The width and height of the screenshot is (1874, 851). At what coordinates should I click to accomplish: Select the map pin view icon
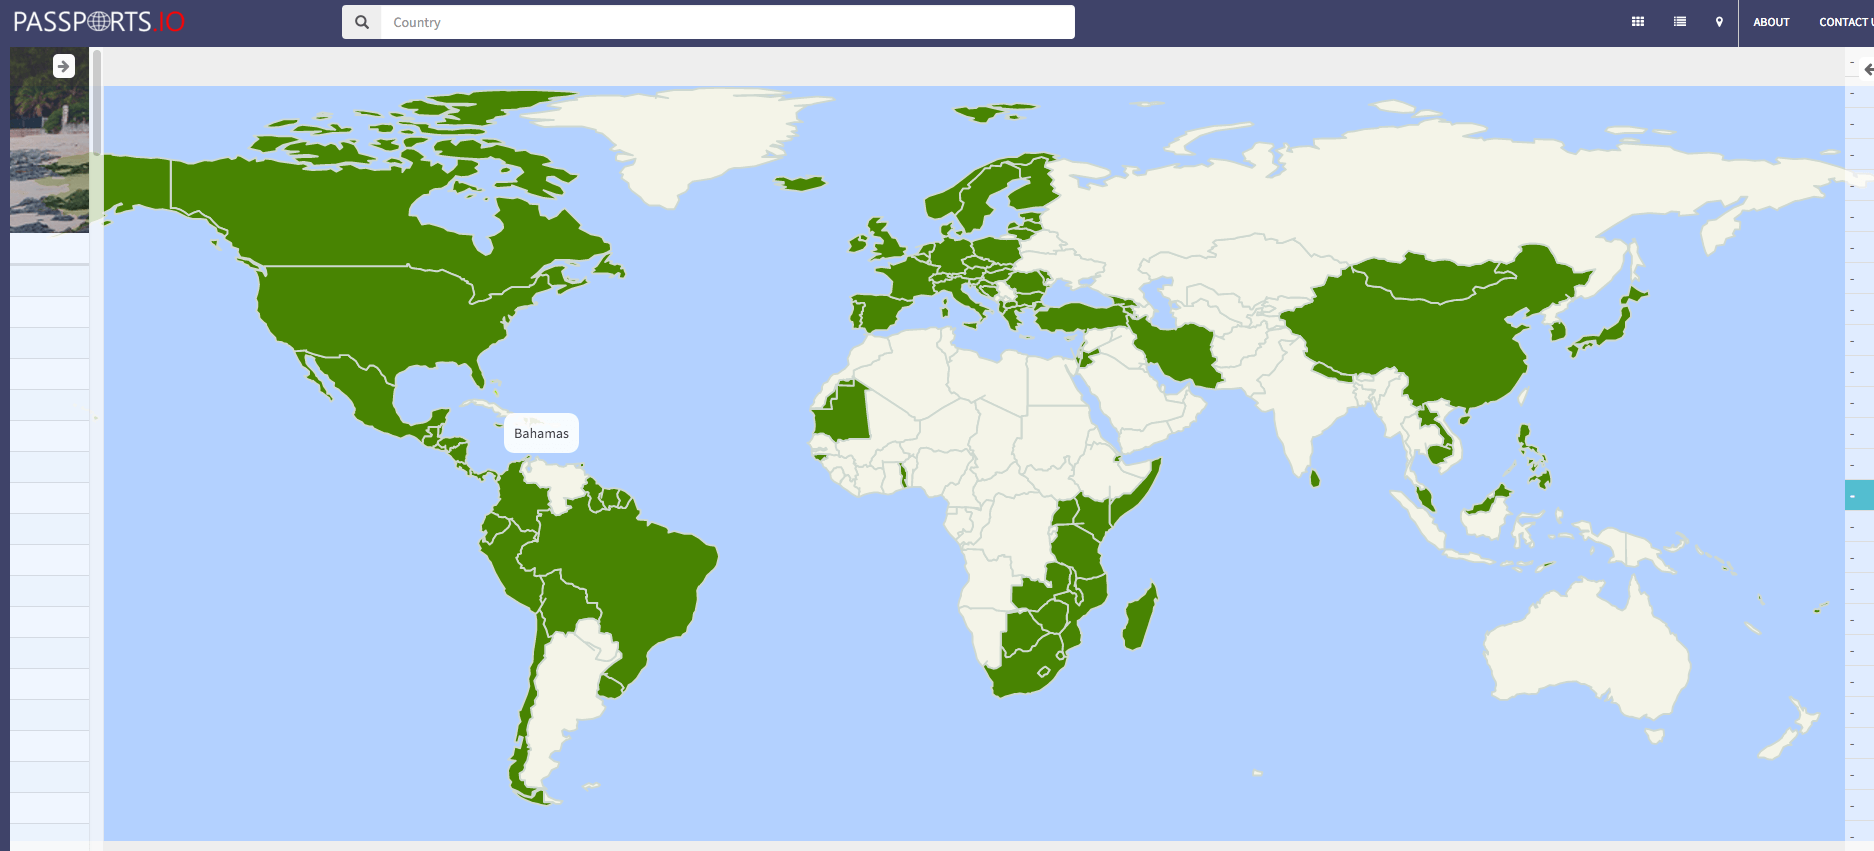point(1719,22)
